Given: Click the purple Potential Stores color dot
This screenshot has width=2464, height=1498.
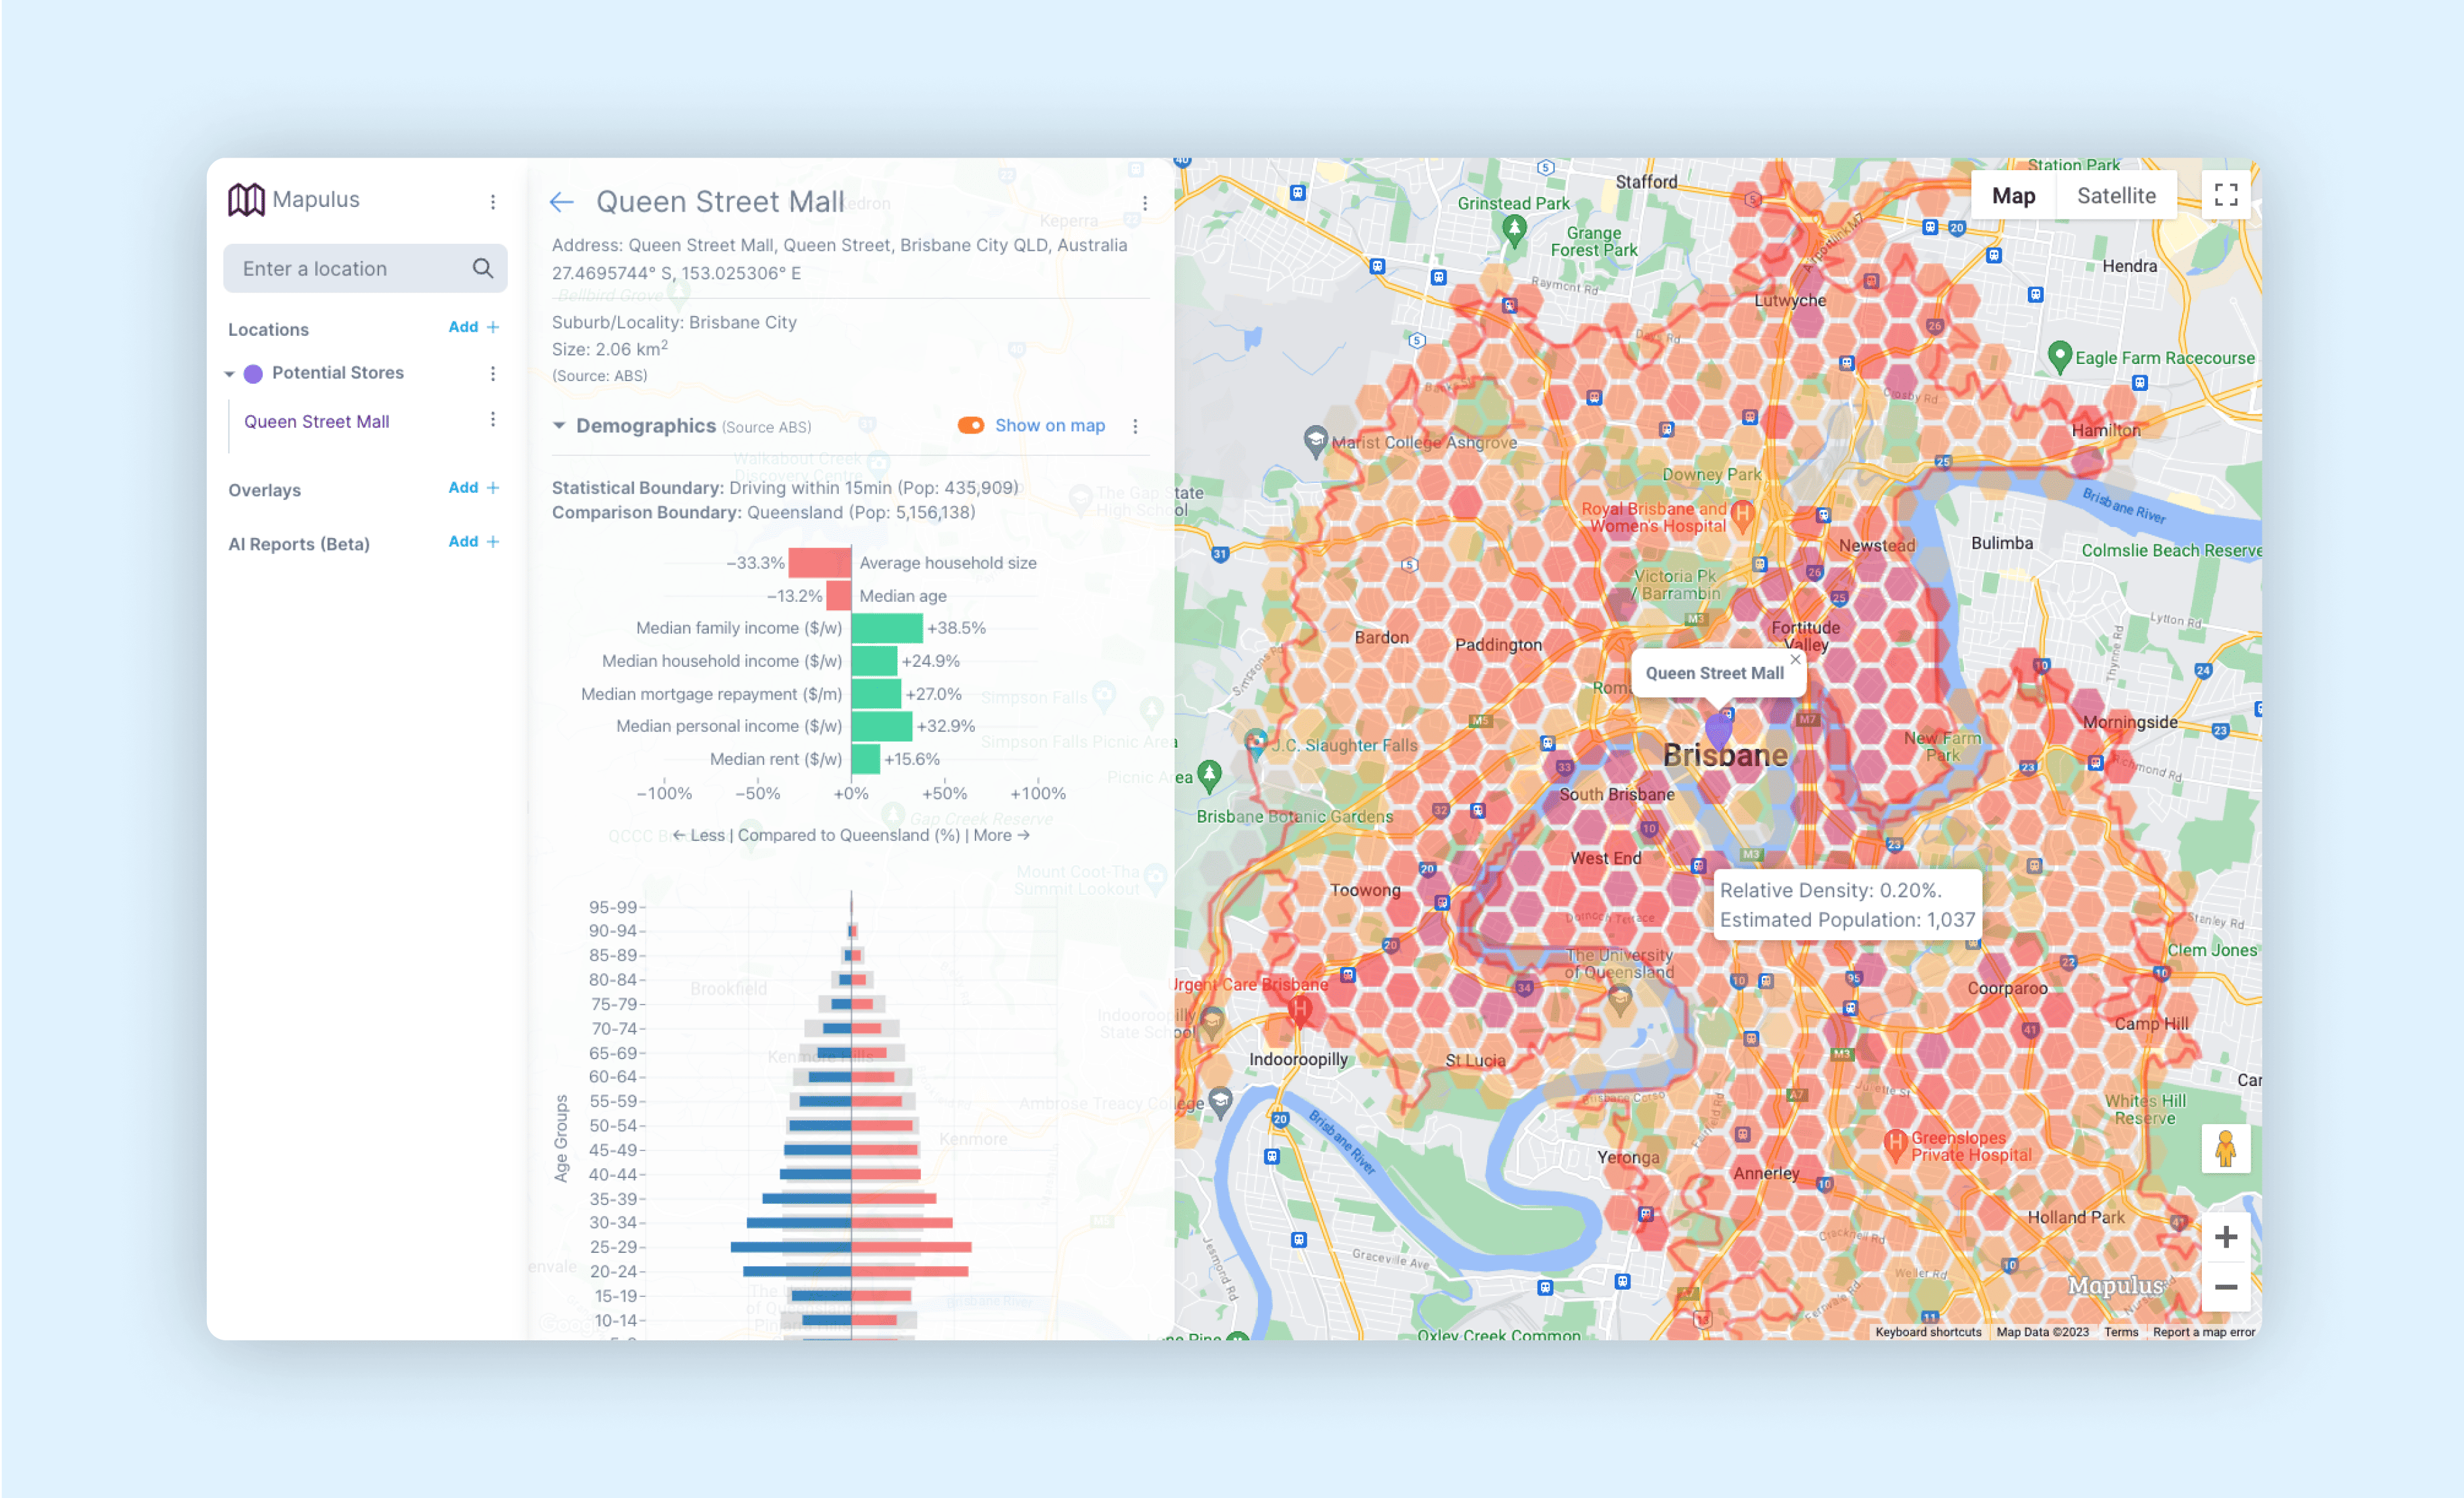Looking at the screenshot, I should click(254, 373).
